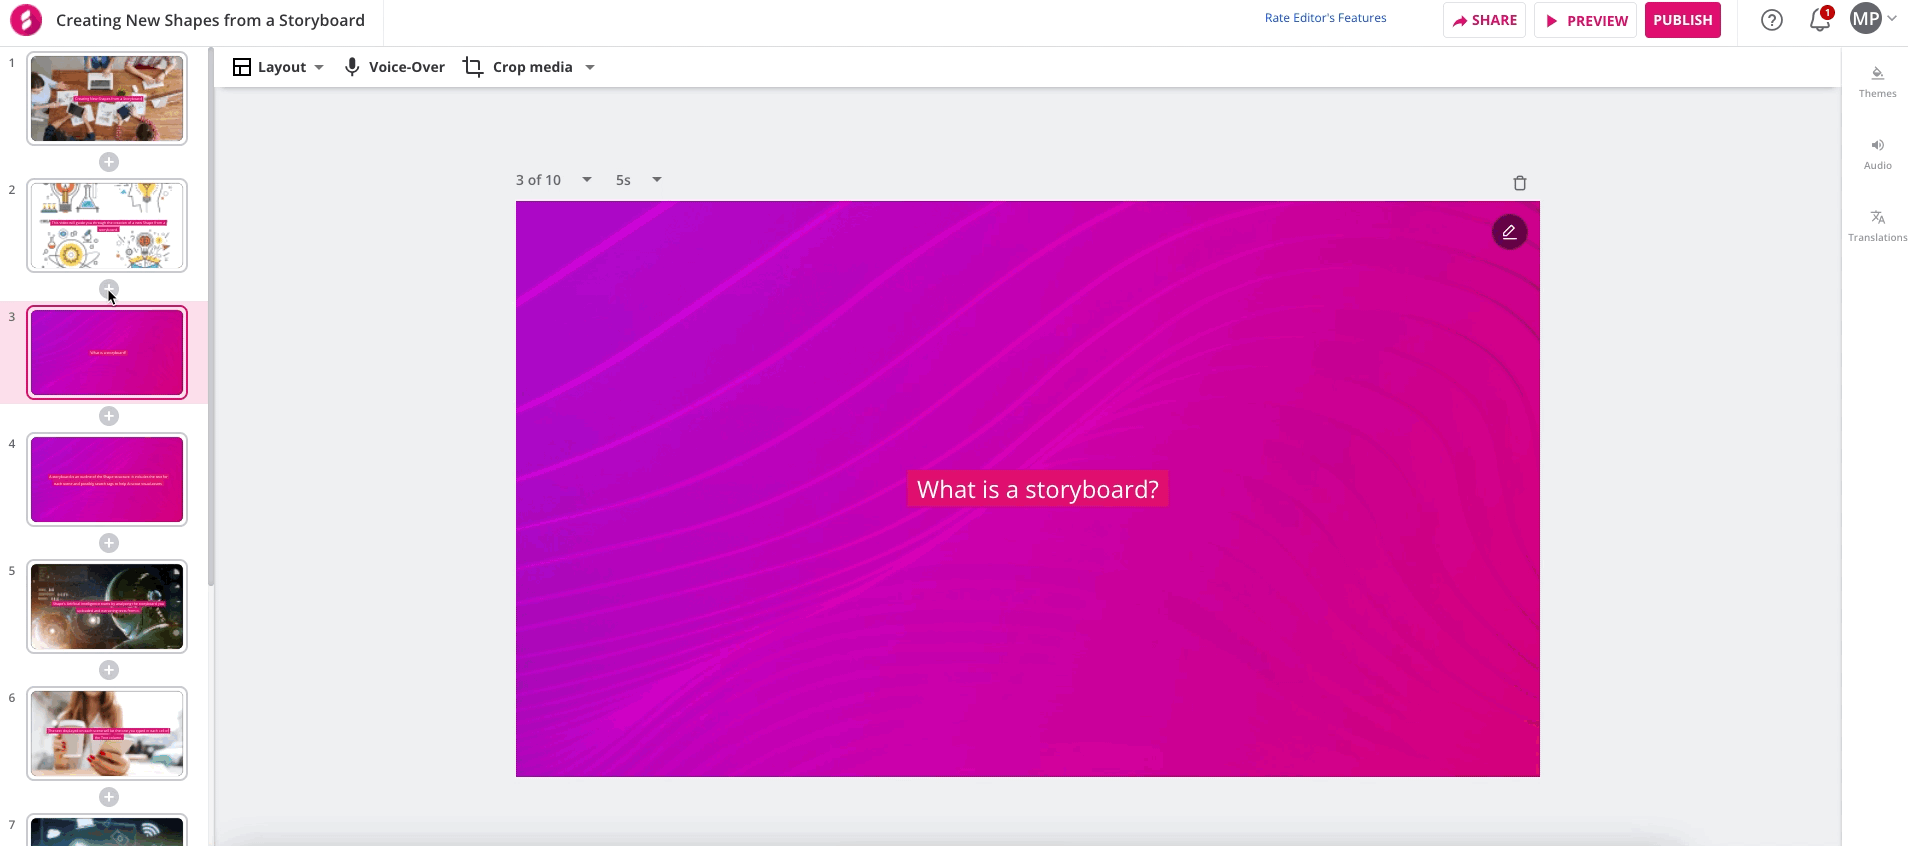
Task: Open the Layout dropdown
Action: click(278, 67)
